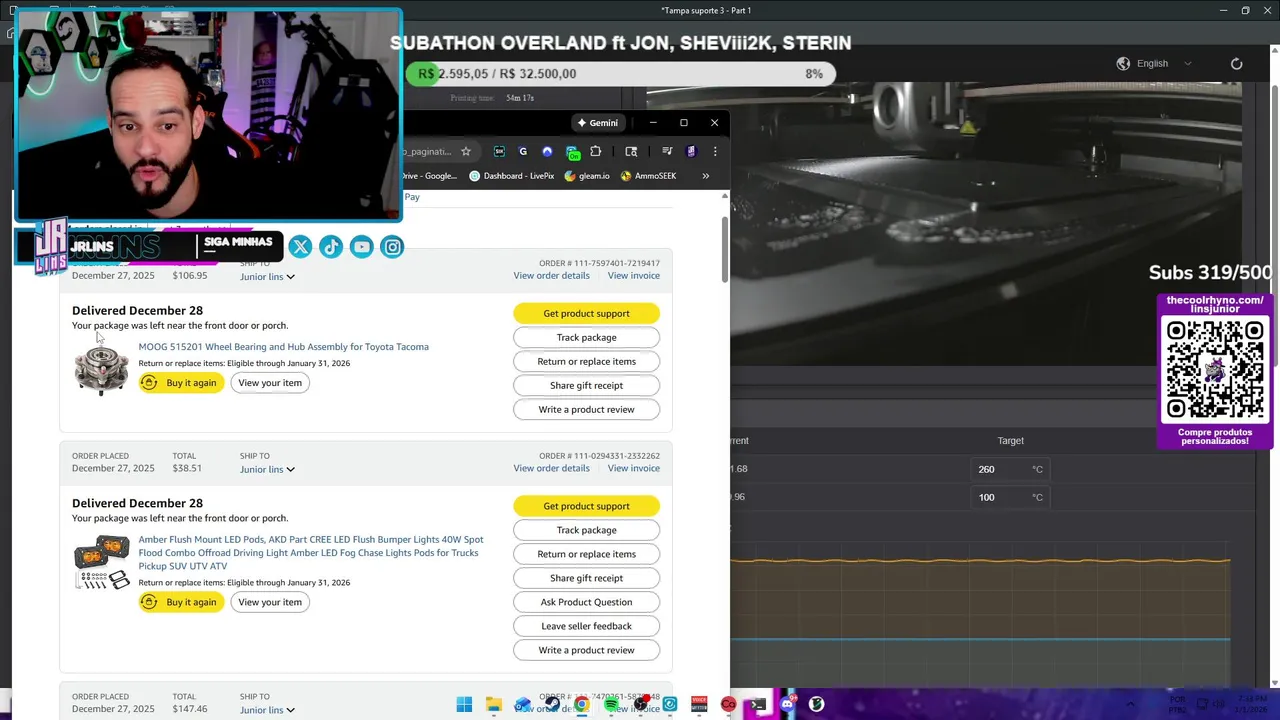Viewport: 1280px width, 720px height.
Task: Click the blue circular extension icon
Action: (x=547, y=151)
